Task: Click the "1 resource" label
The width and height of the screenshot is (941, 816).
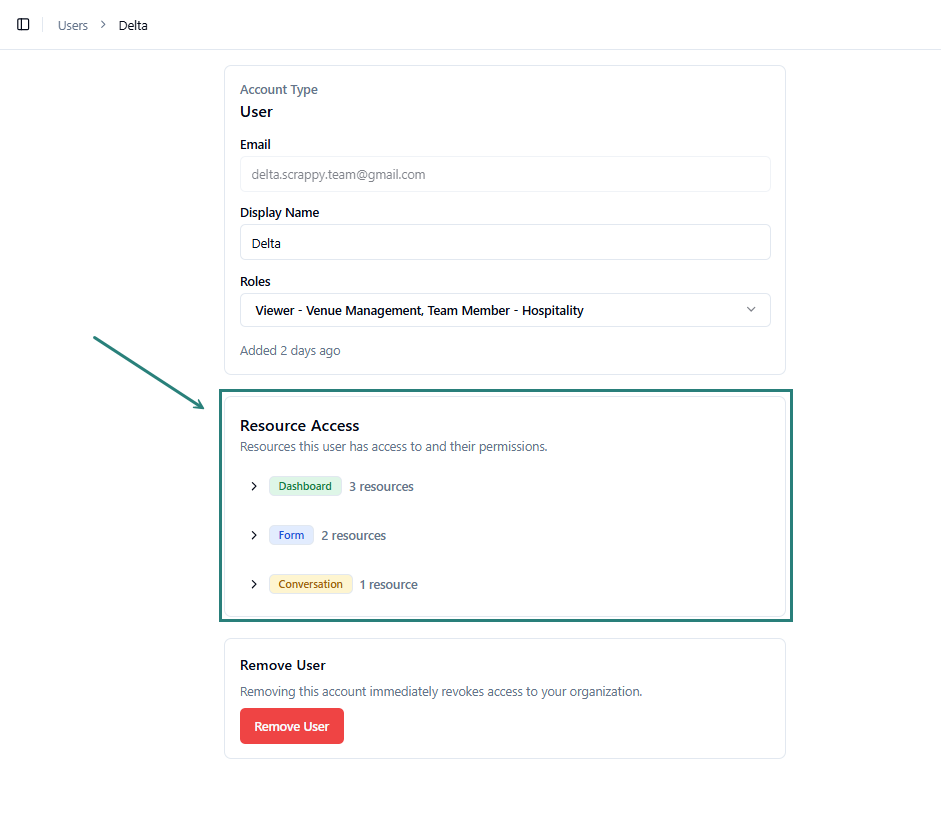Action: (388, 585)
